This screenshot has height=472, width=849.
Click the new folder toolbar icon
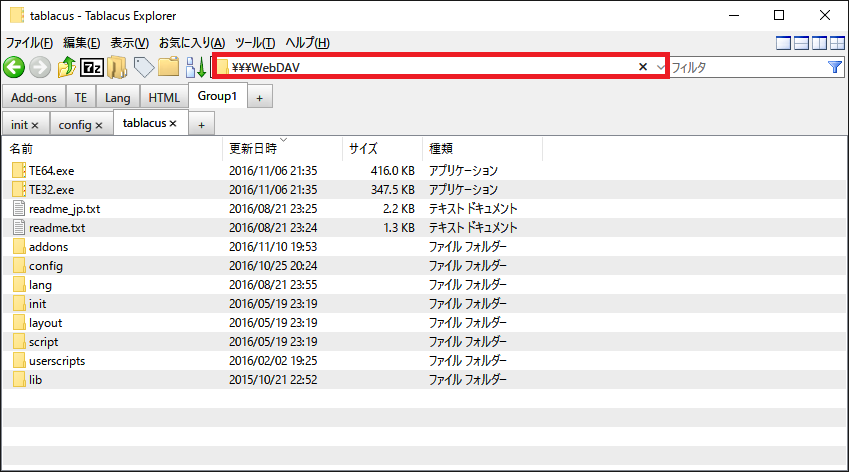168,67
